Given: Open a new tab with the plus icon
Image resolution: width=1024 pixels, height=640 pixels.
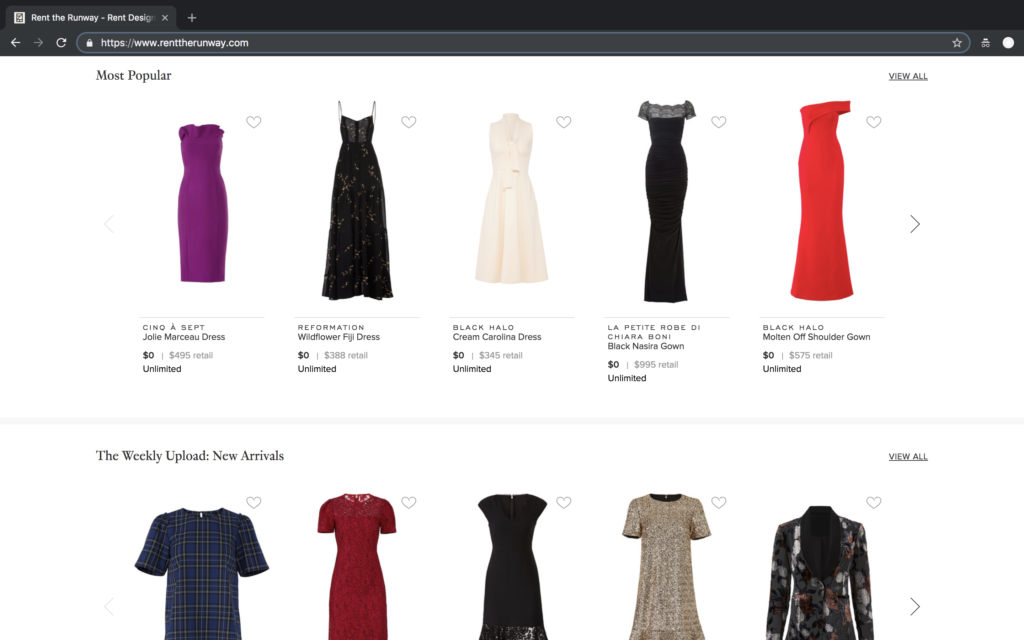Looking at the screenshot, I should pyautogui.click(x=191, y=18).
